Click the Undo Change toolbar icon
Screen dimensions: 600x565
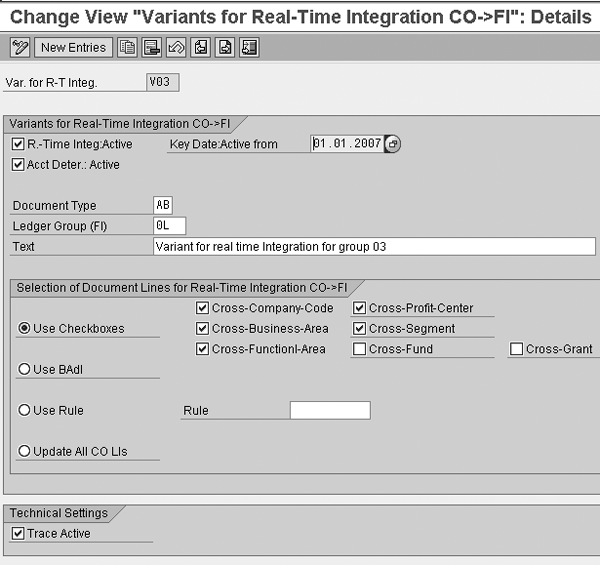coord(176,47)
